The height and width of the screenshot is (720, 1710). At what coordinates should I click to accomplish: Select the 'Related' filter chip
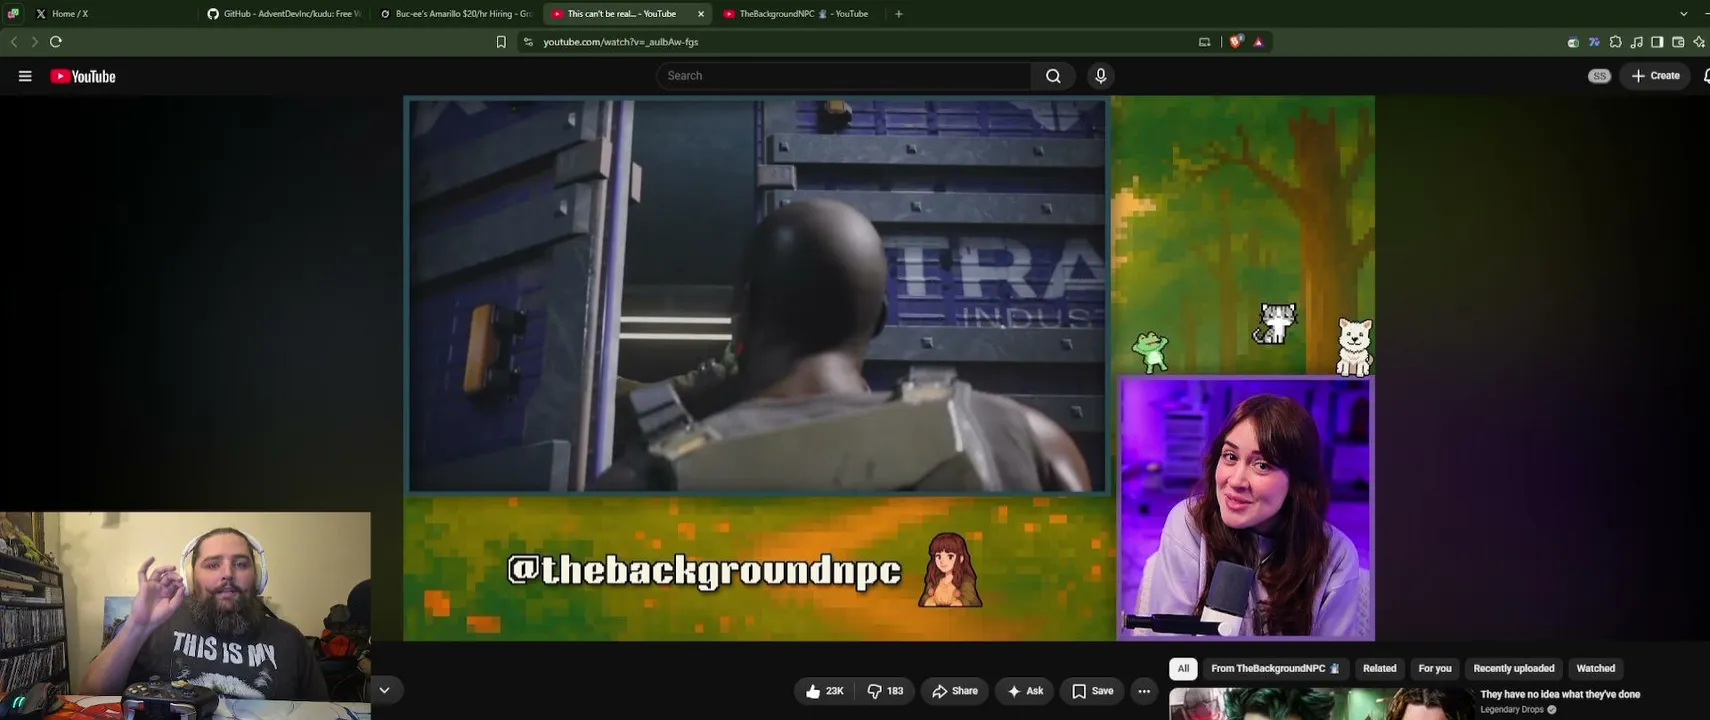pos(1379,668)
